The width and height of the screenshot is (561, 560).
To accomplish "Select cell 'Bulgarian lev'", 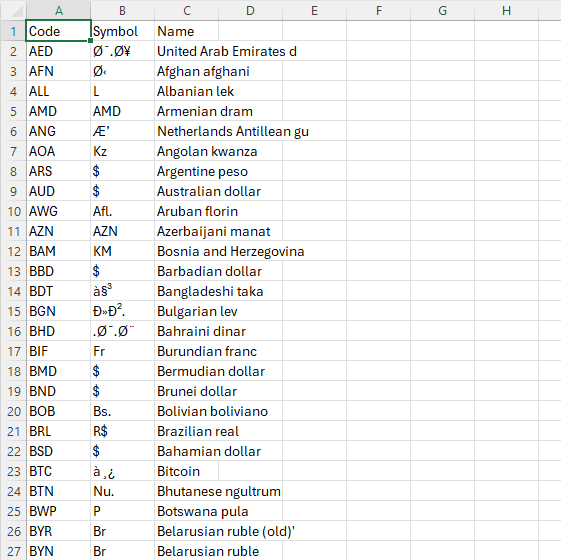I will 186,311.
